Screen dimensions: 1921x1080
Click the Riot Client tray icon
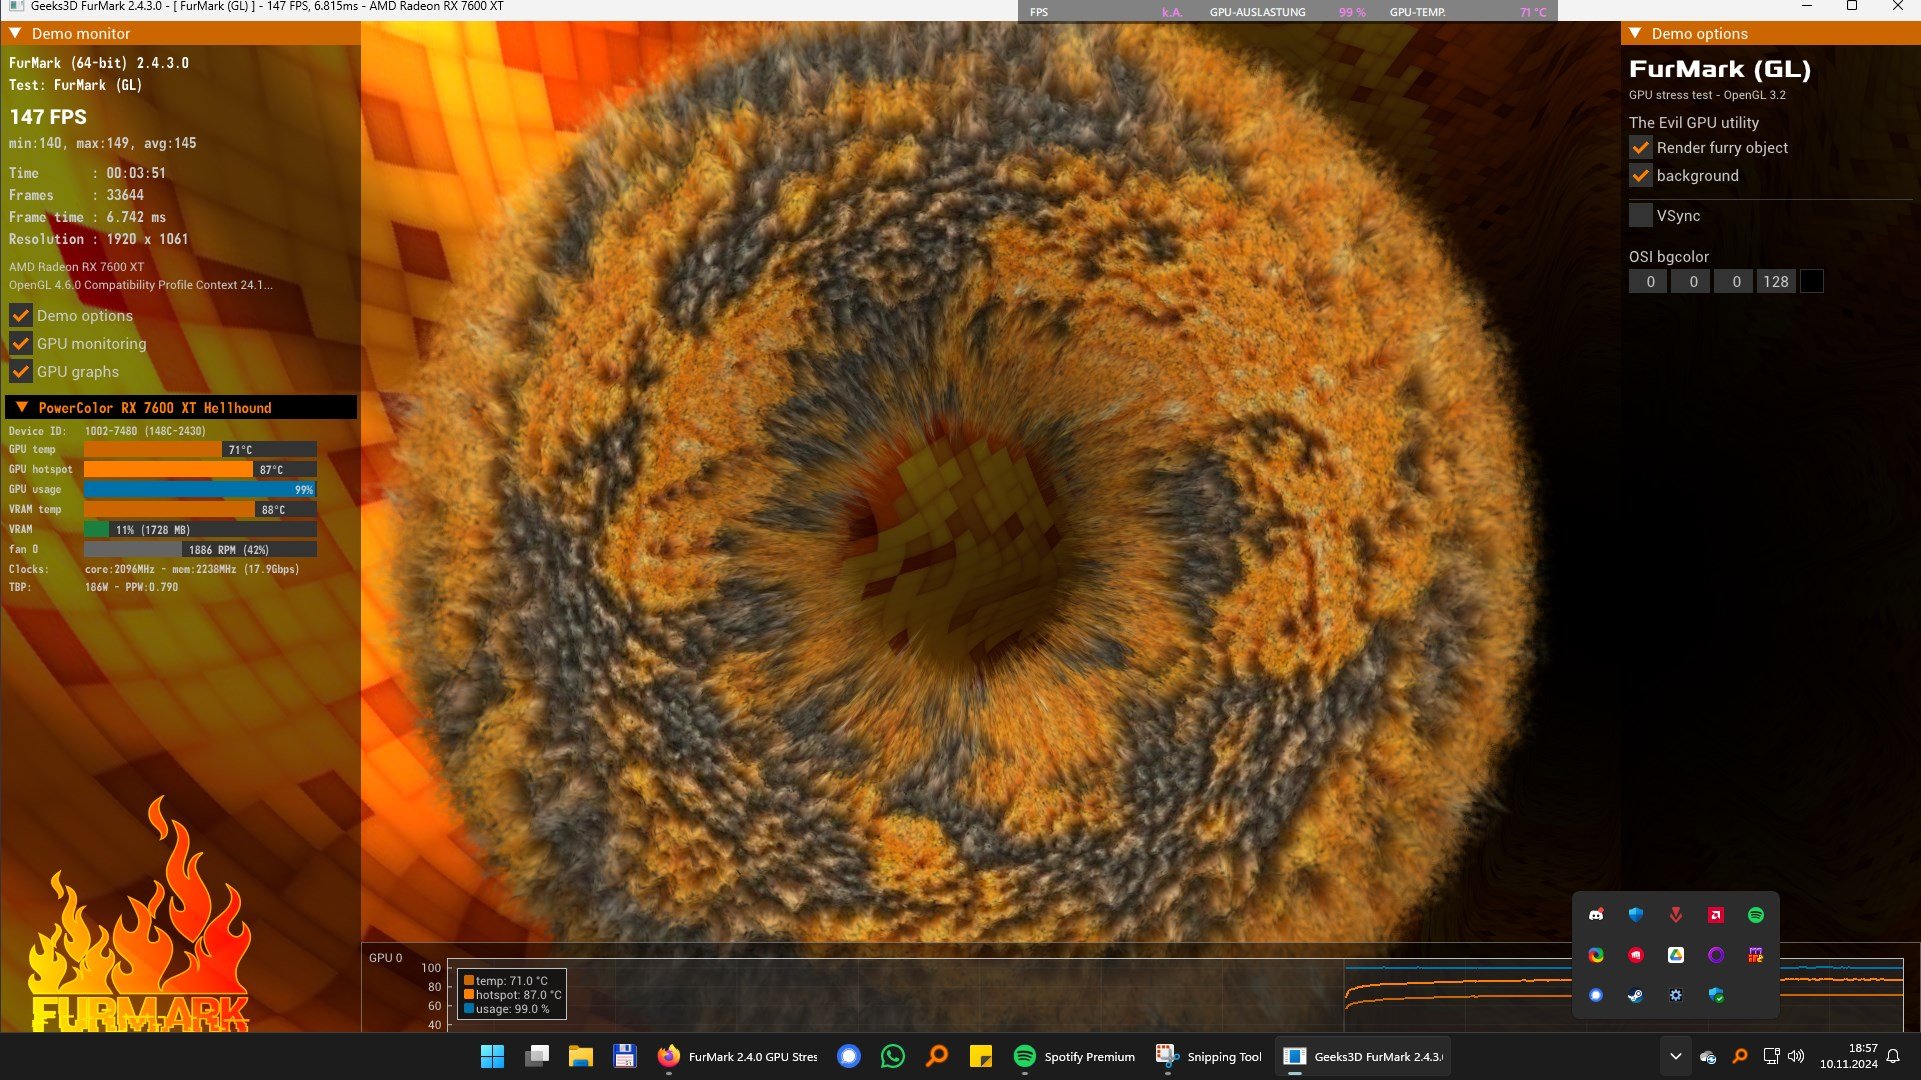tap(1636, 955)
